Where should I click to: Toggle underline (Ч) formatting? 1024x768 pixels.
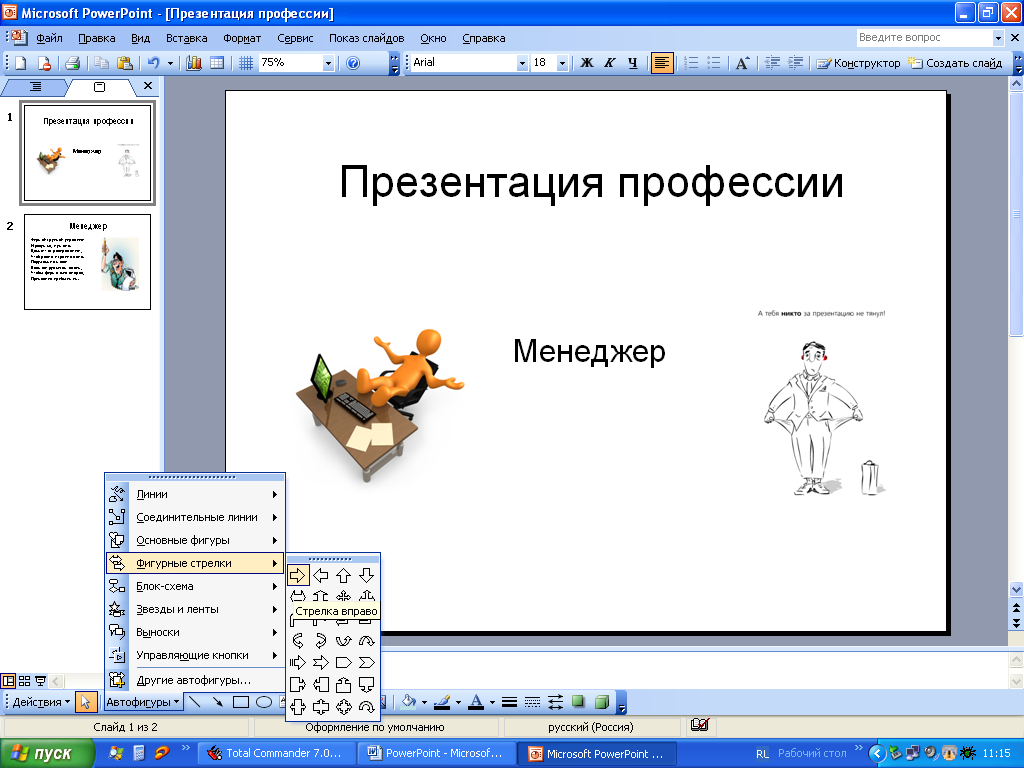tap(632, 63)
